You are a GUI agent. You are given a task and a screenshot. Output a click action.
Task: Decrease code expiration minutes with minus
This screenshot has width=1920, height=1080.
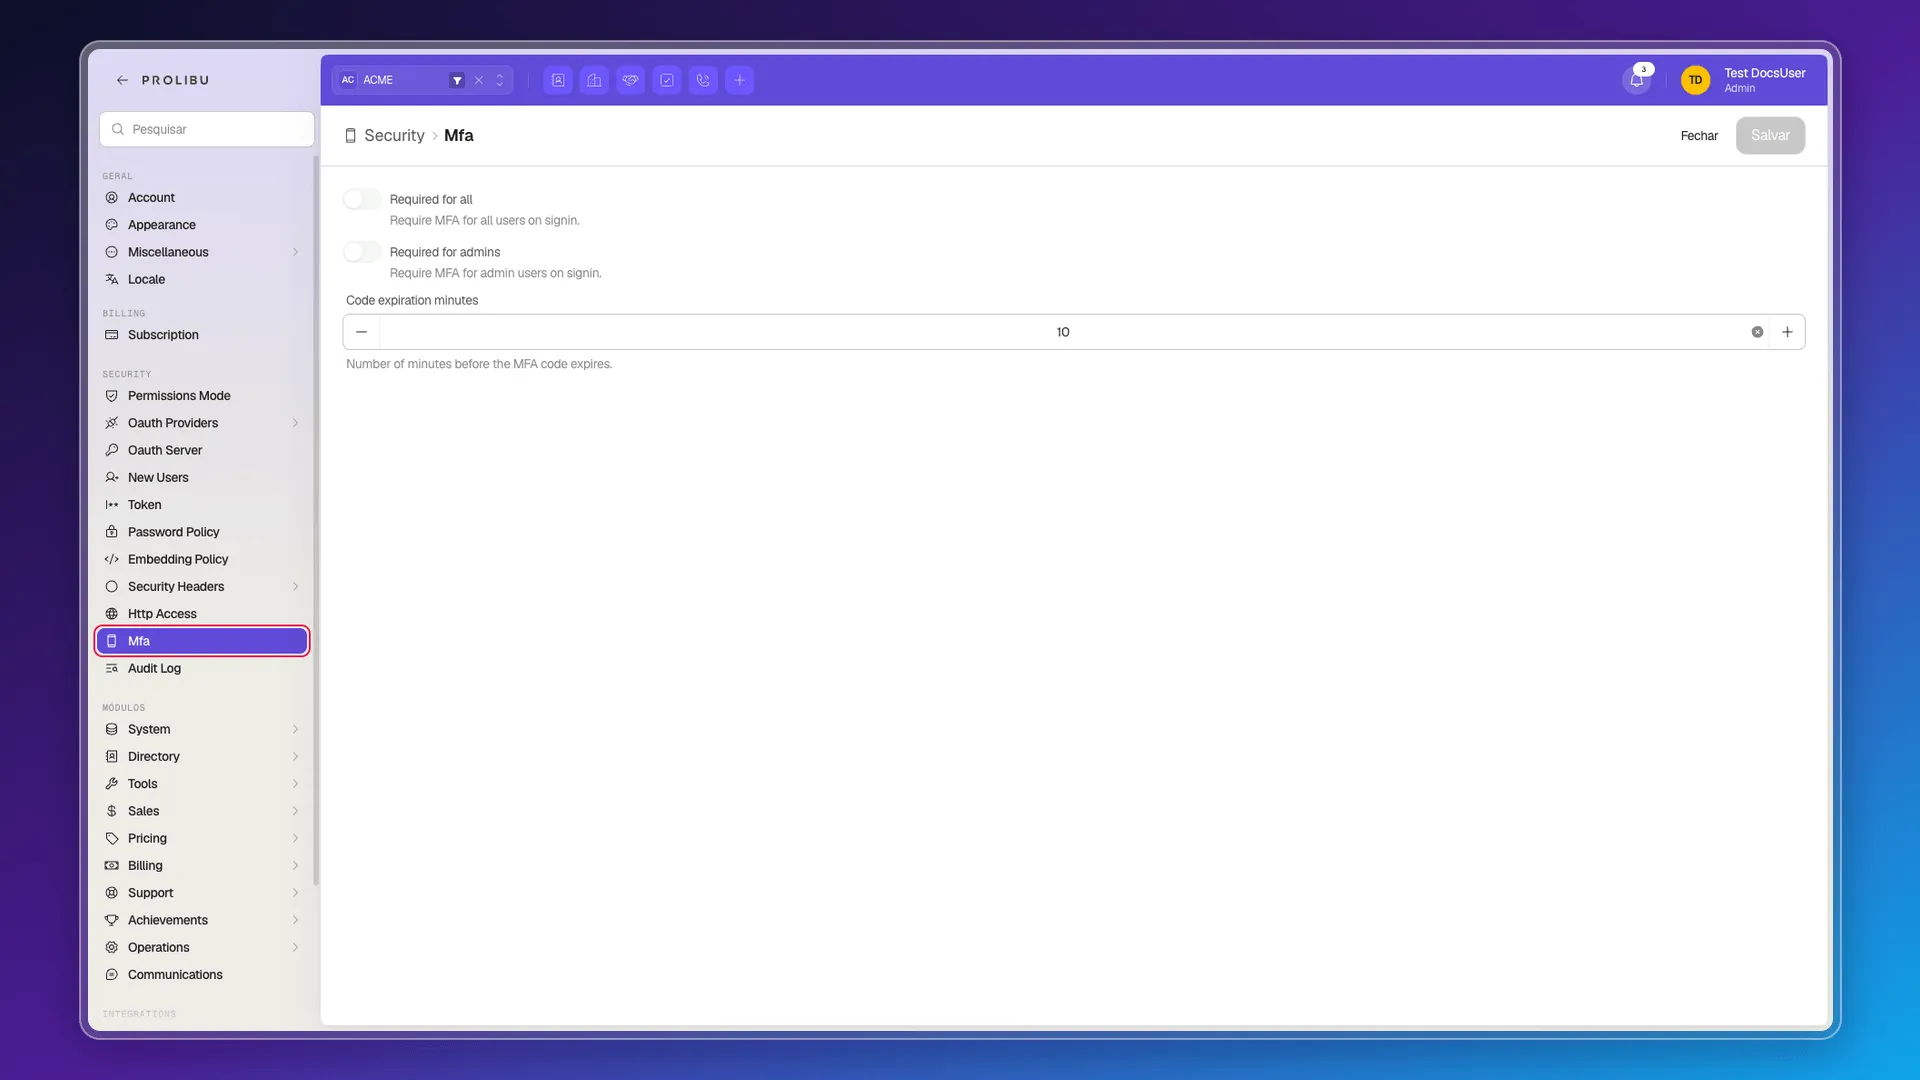[362, 332]
